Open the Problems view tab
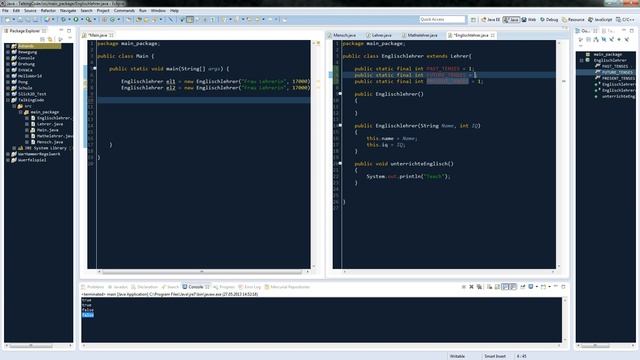Screen dimensions: 640x360 pyautogui.click(x=93, y=287)
